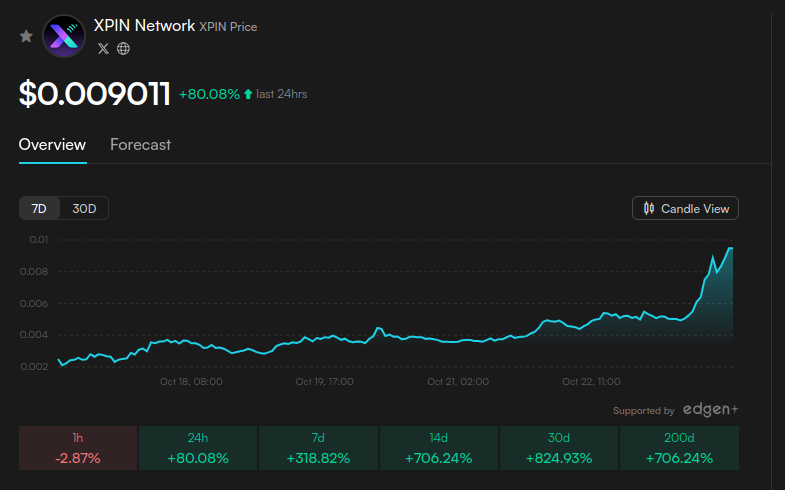Click the favorite star icon
Image resolution: width=785 pixels, height=490 pixels.
[x=26, y=36]
